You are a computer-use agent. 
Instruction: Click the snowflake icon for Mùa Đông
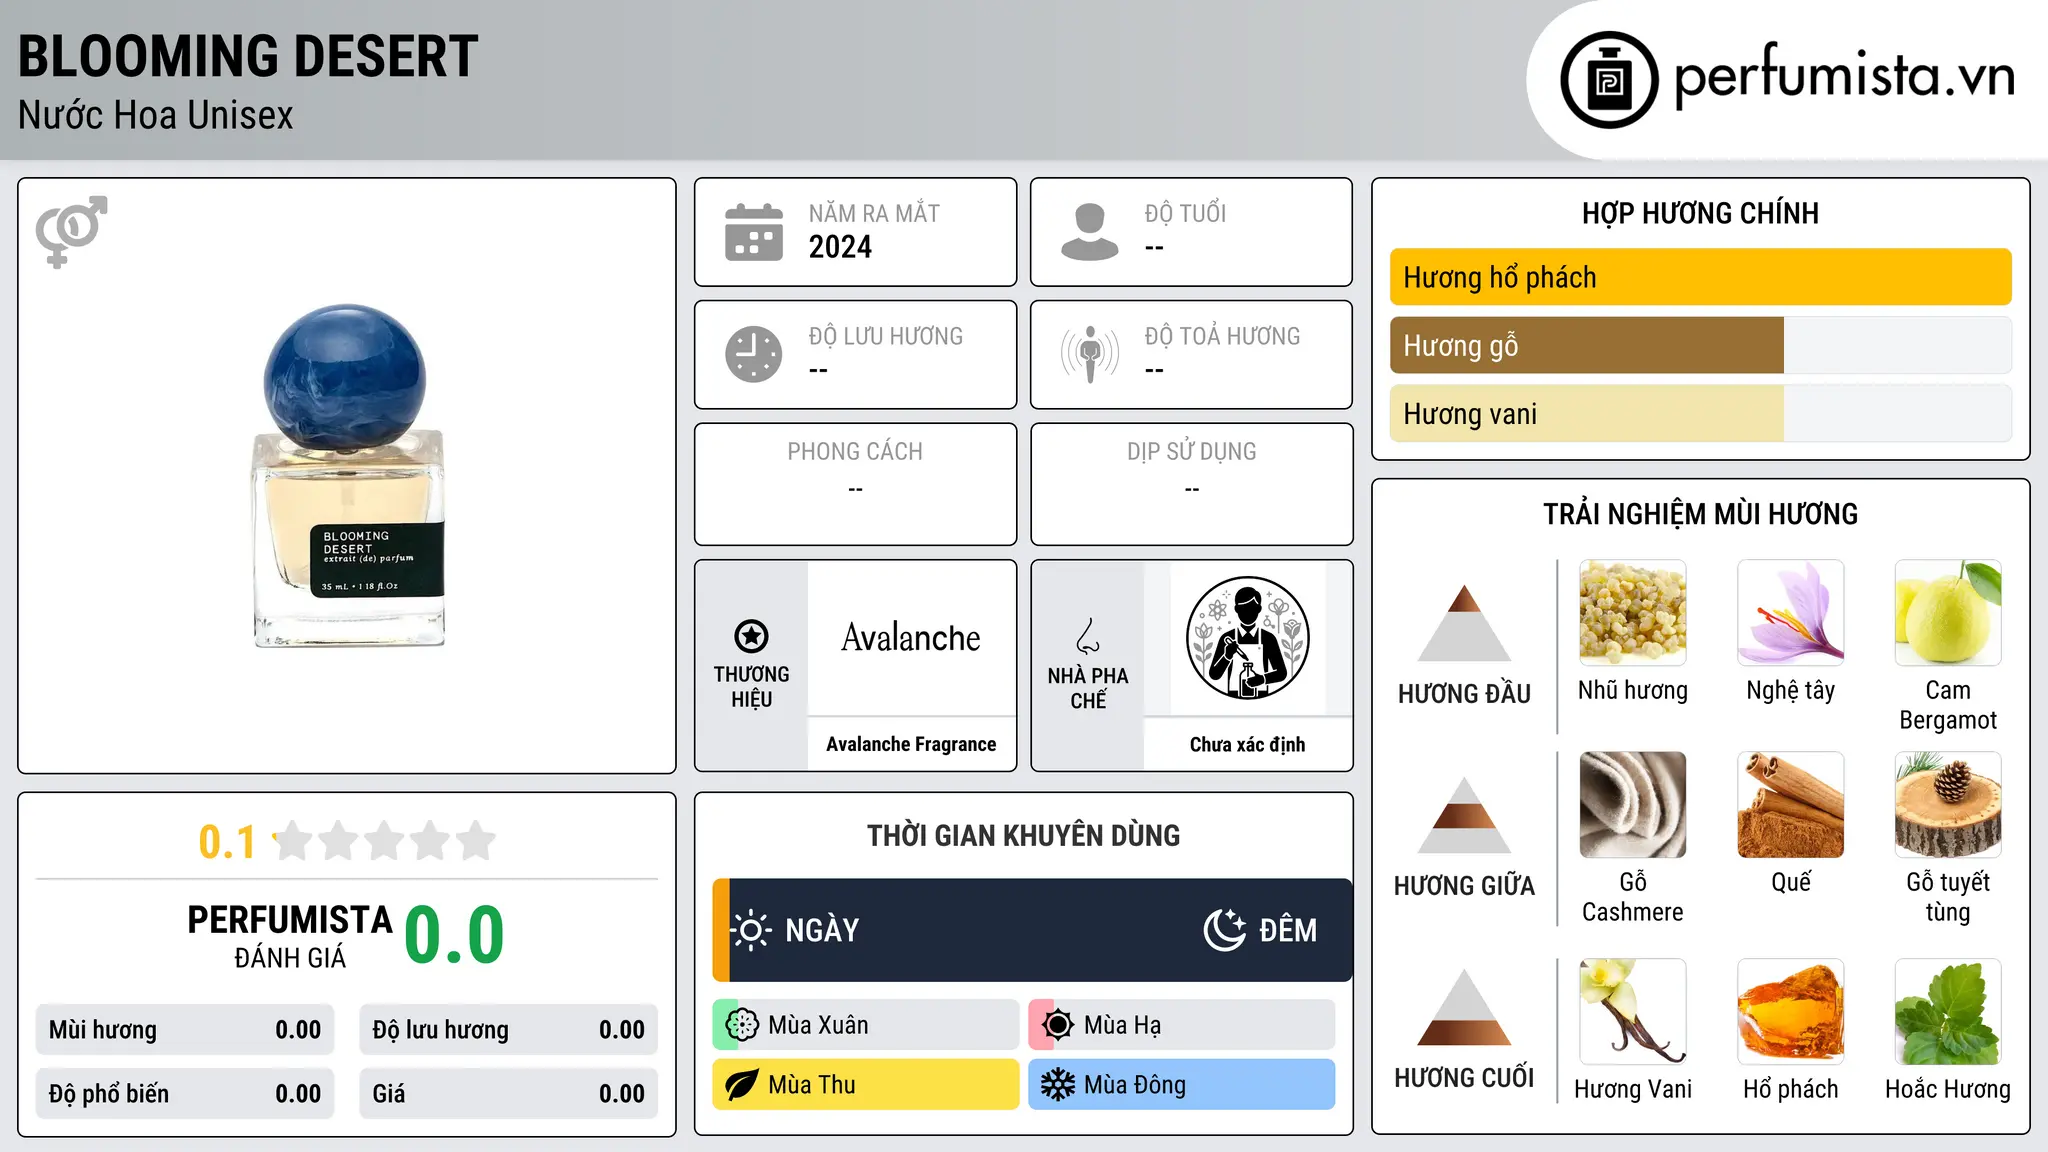[1058, 1085]
